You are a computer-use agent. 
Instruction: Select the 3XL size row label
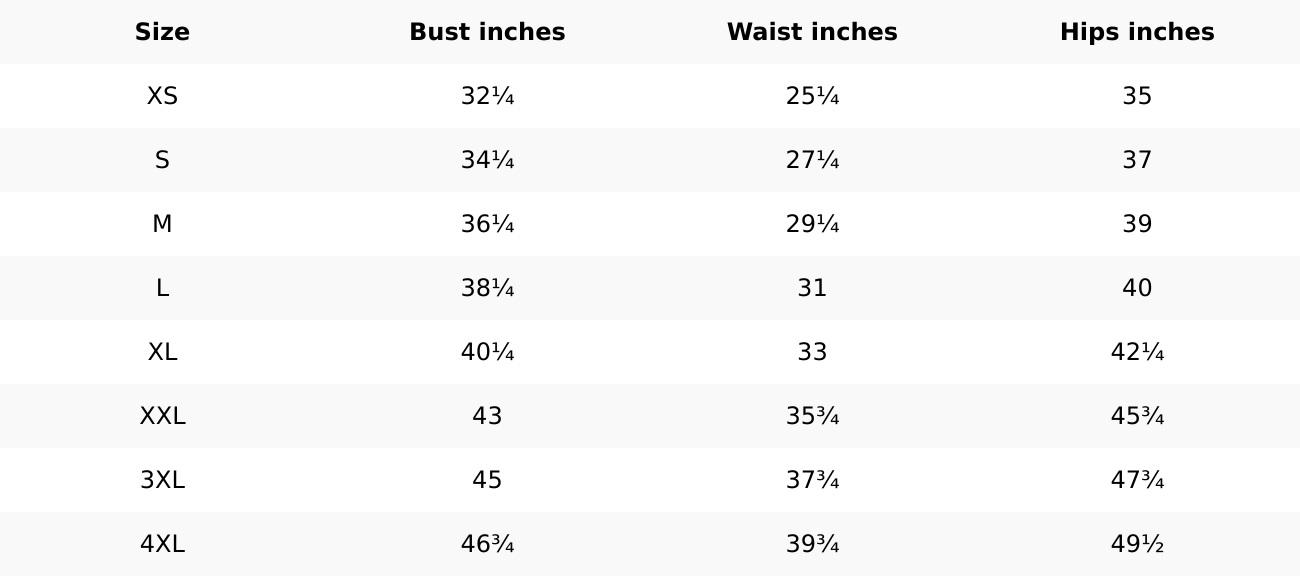(x=162, y=480)
